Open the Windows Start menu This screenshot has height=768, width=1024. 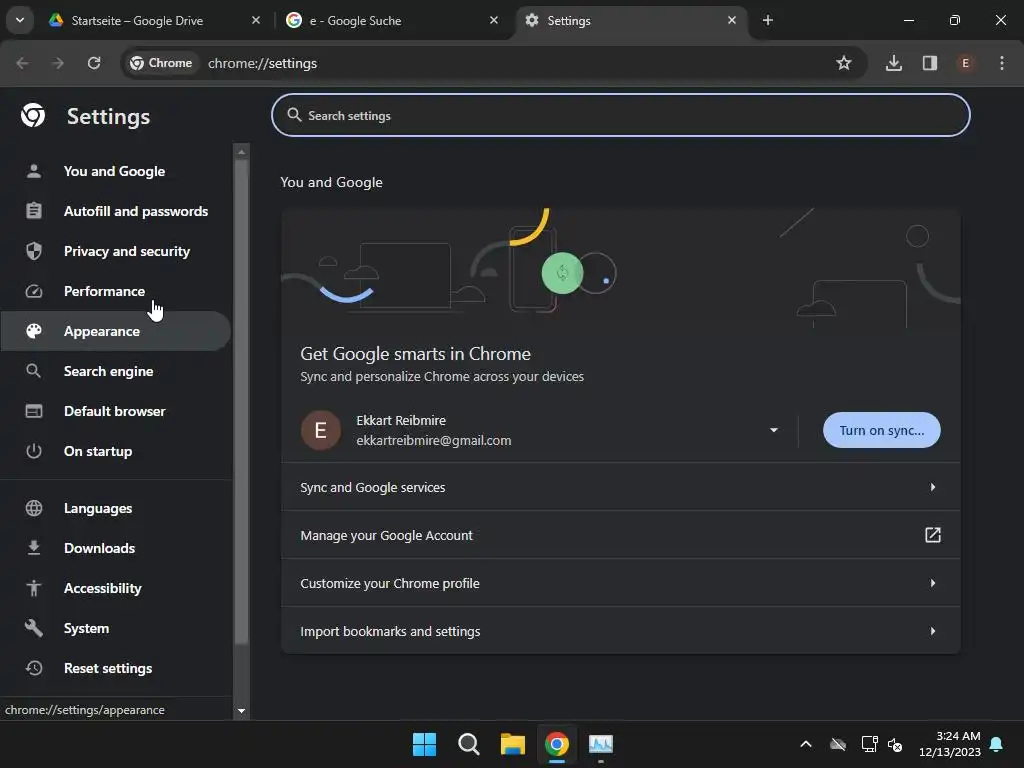(x=424, y=744)
